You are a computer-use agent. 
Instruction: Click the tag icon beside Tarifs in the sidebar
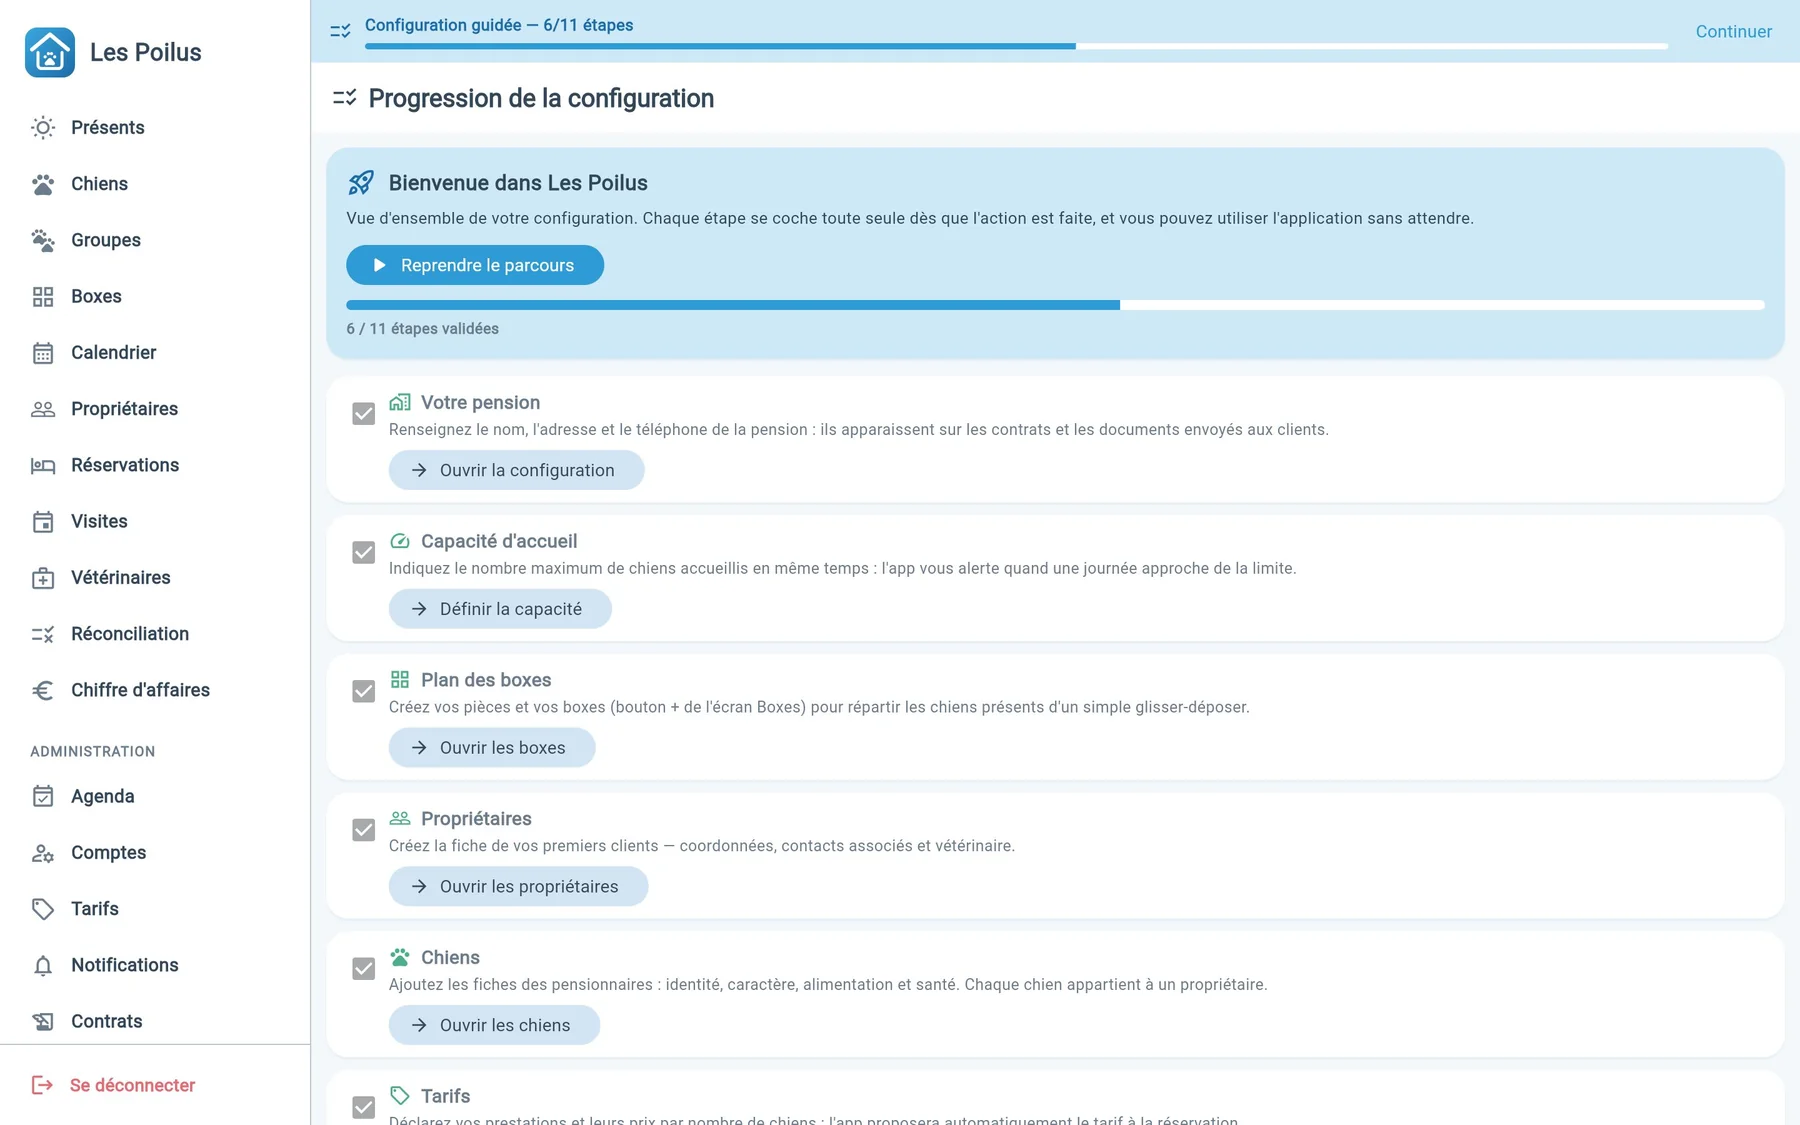pos(43,909)
